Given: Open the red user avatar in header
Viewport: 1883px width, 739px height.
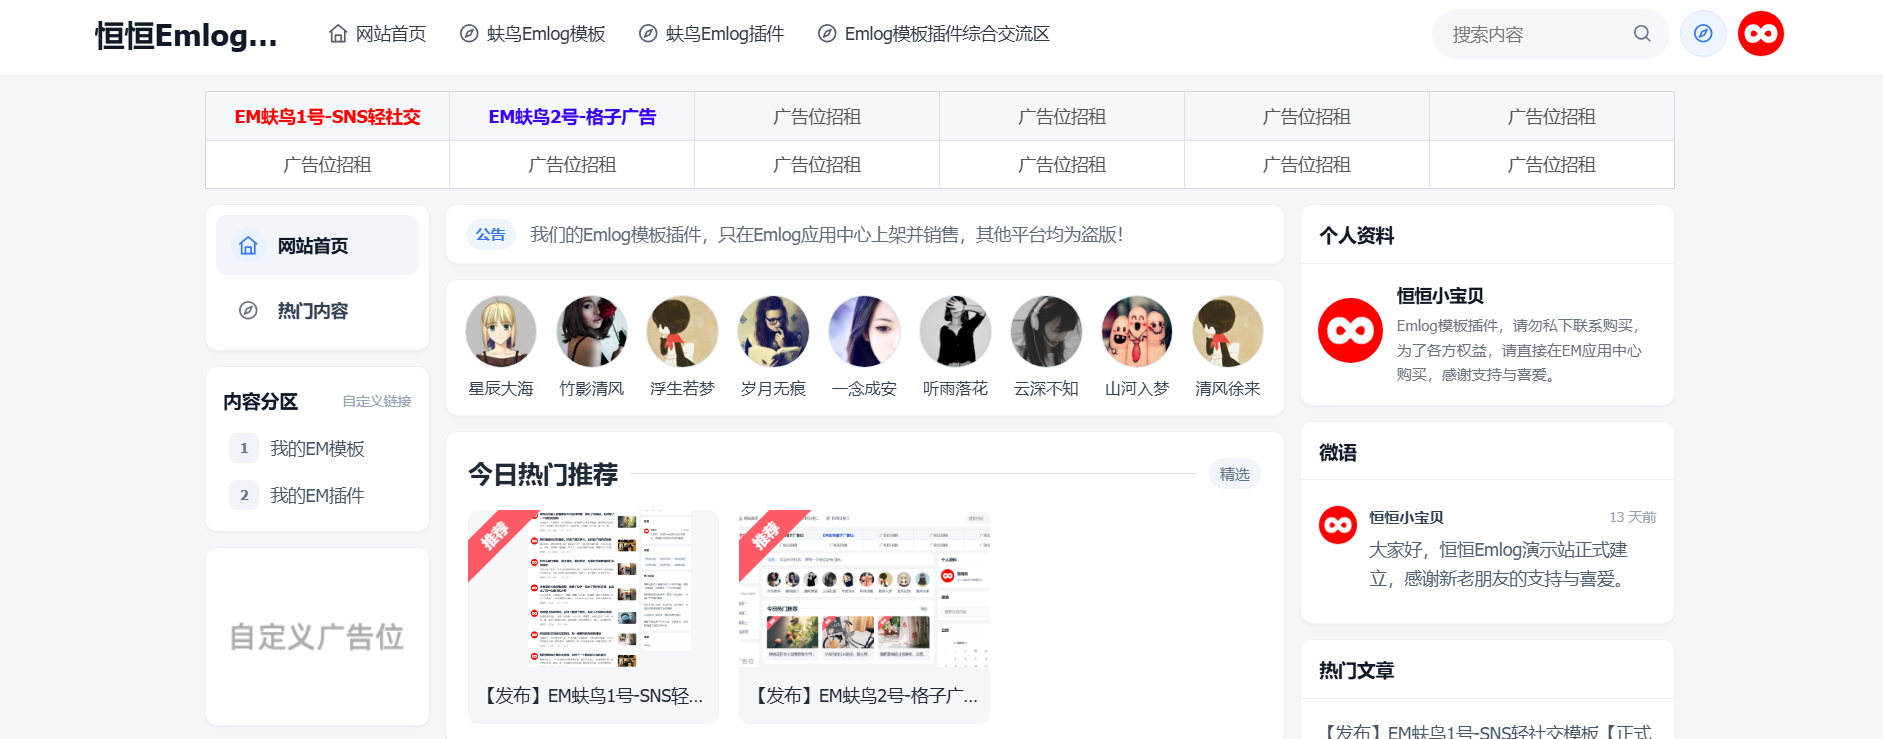Looking at the screenshot, I should pyautogui.click(x=1761, y=34).
